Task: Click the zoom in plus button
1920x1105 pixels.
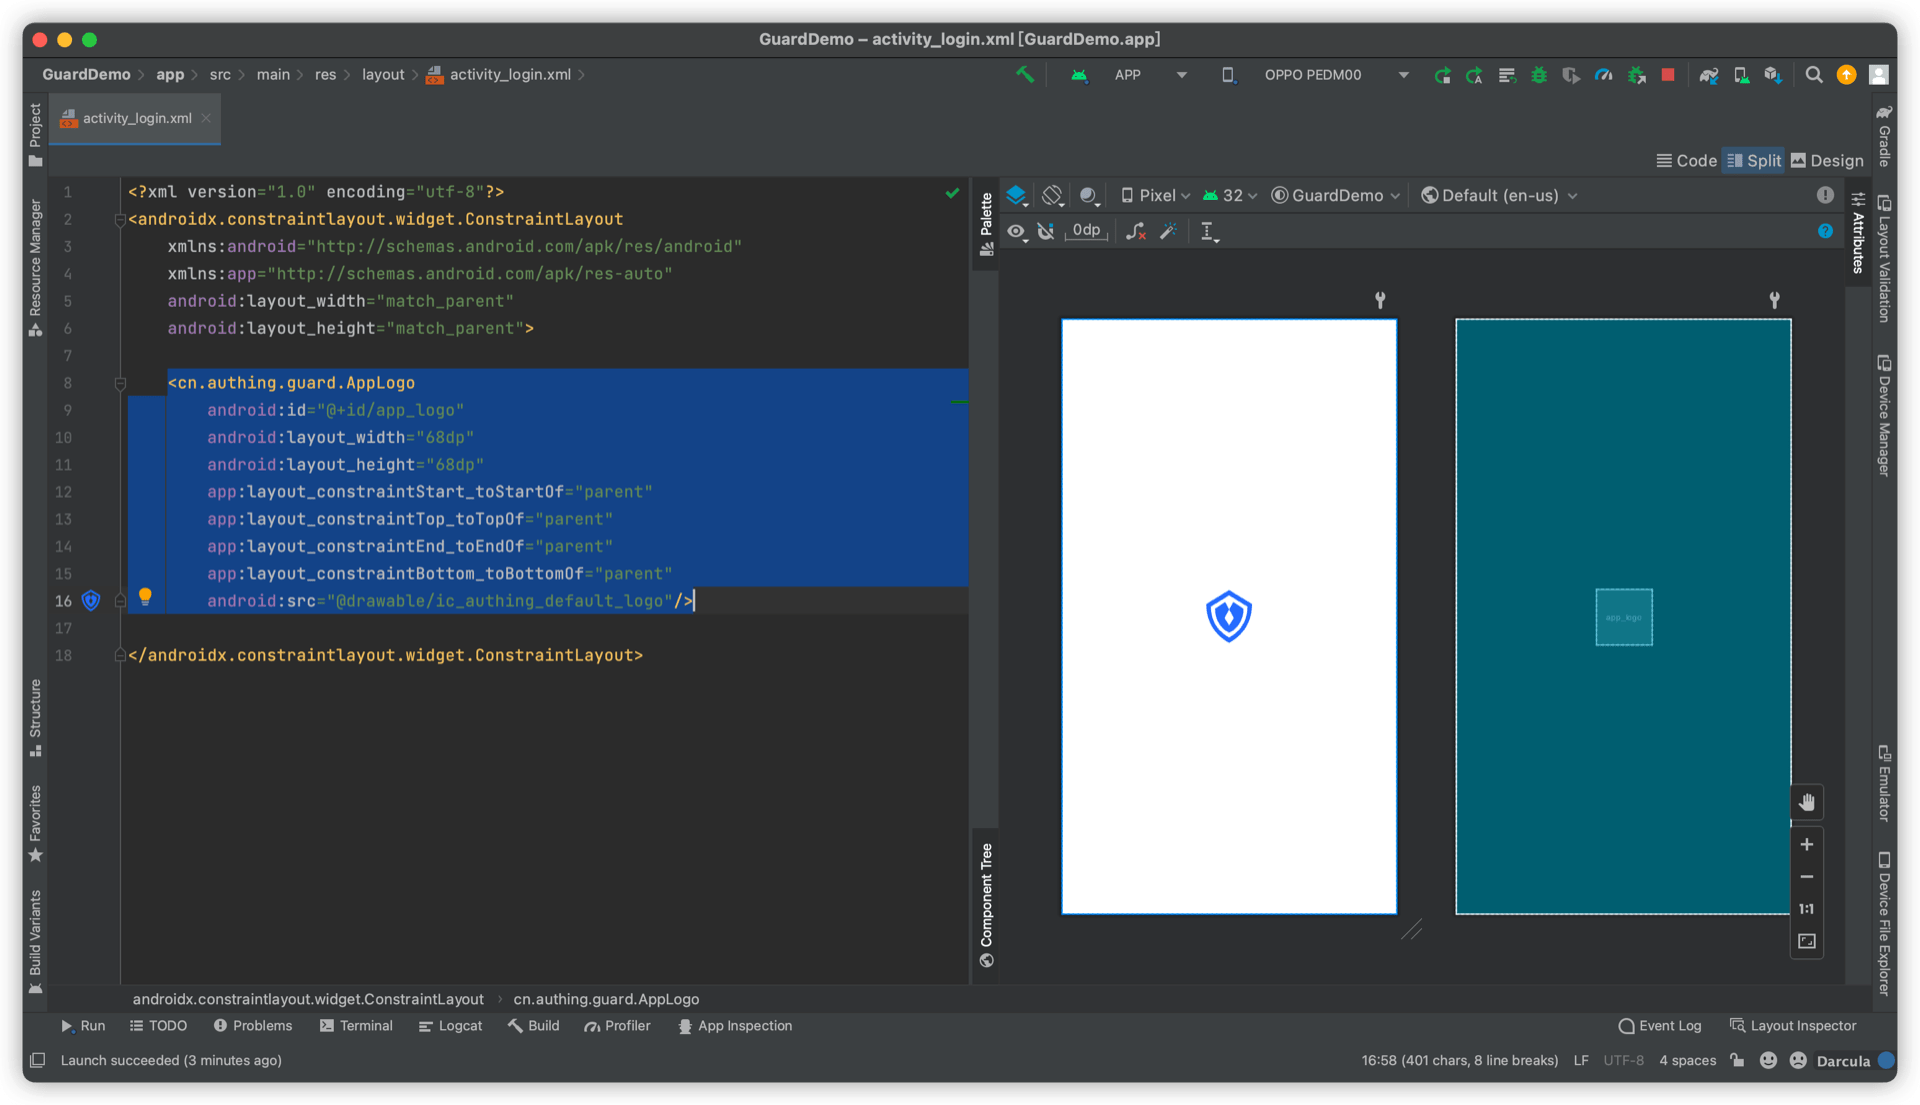Action: coord(1806,845)
